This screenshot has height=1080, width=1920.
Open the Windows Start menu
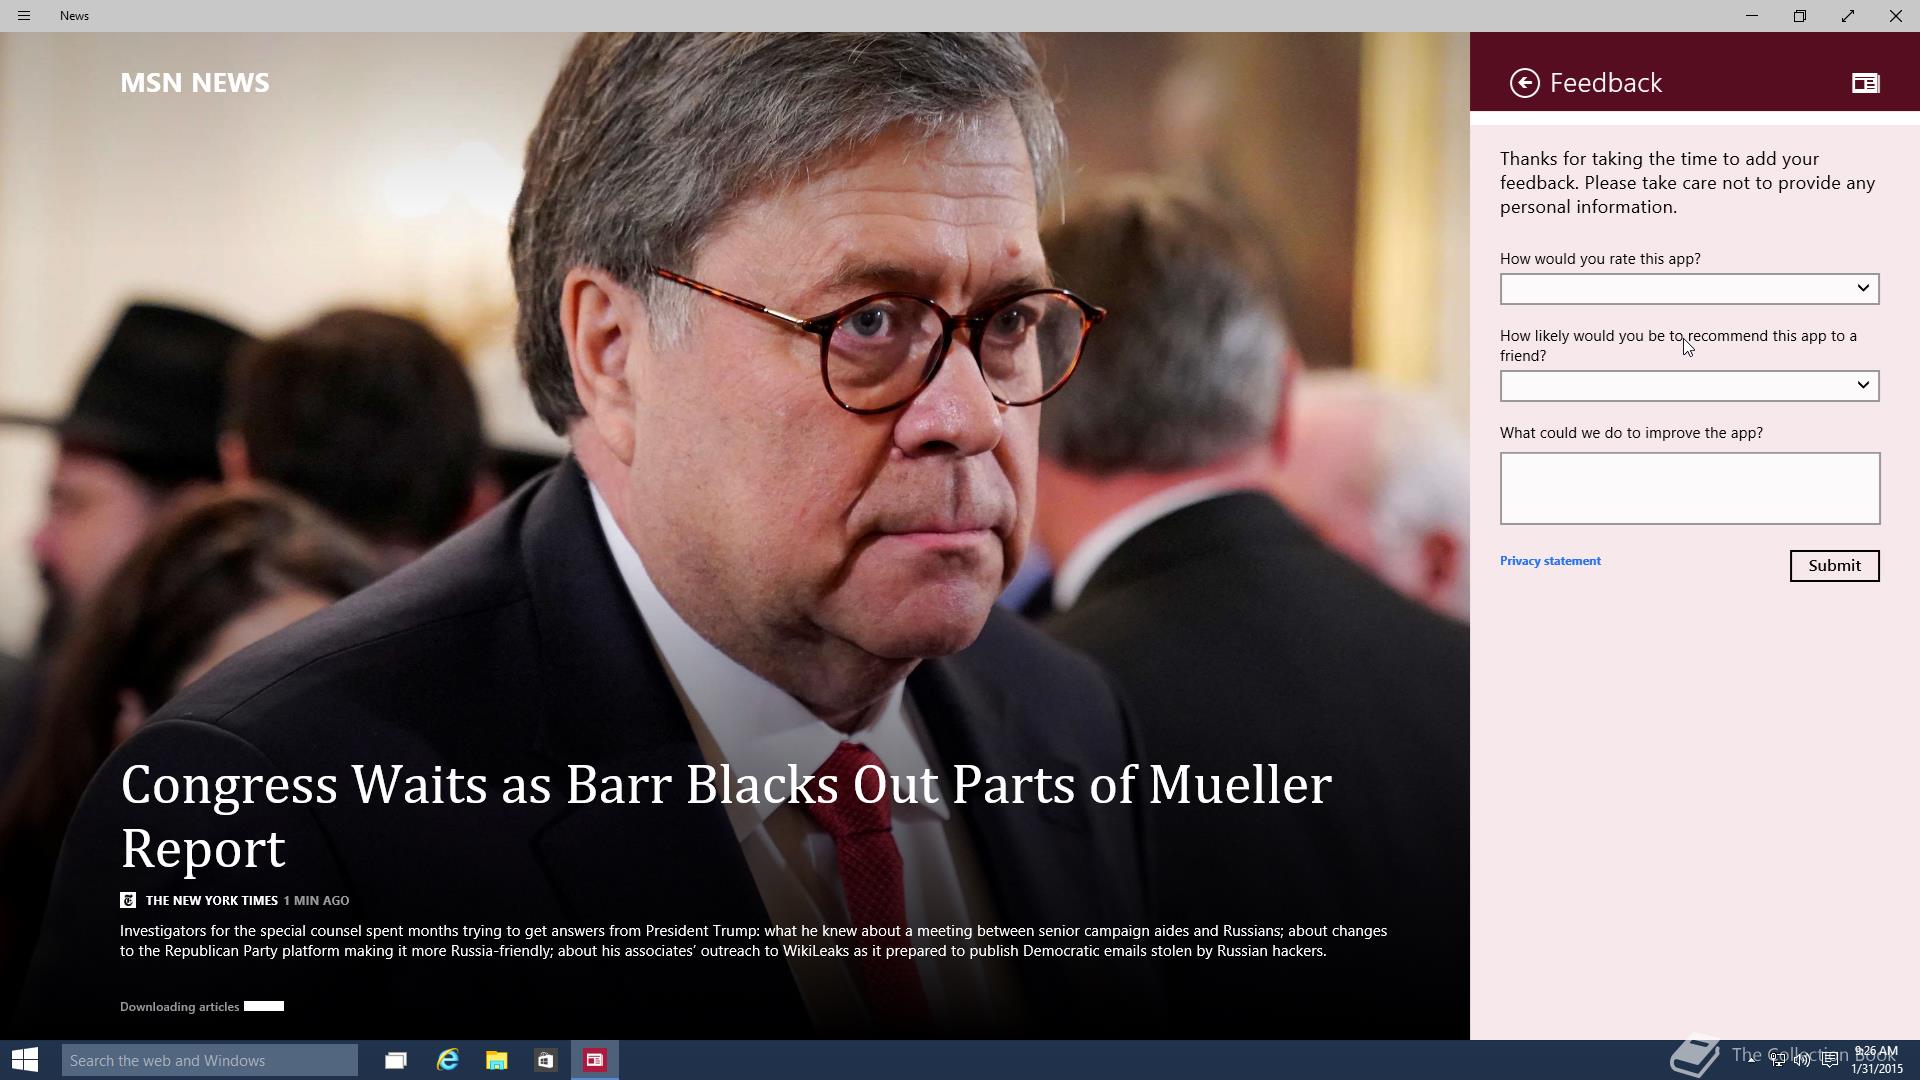point(25,1060)
